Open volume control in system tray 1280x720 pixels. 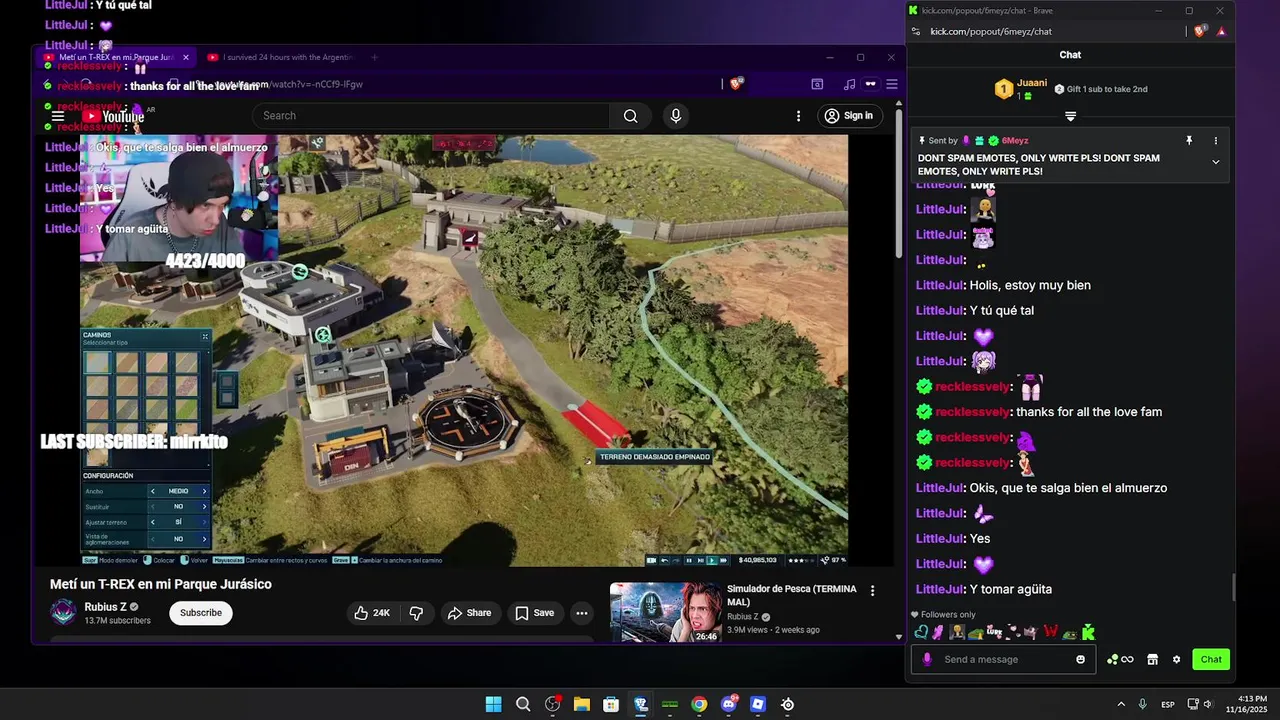[1208, 705]
